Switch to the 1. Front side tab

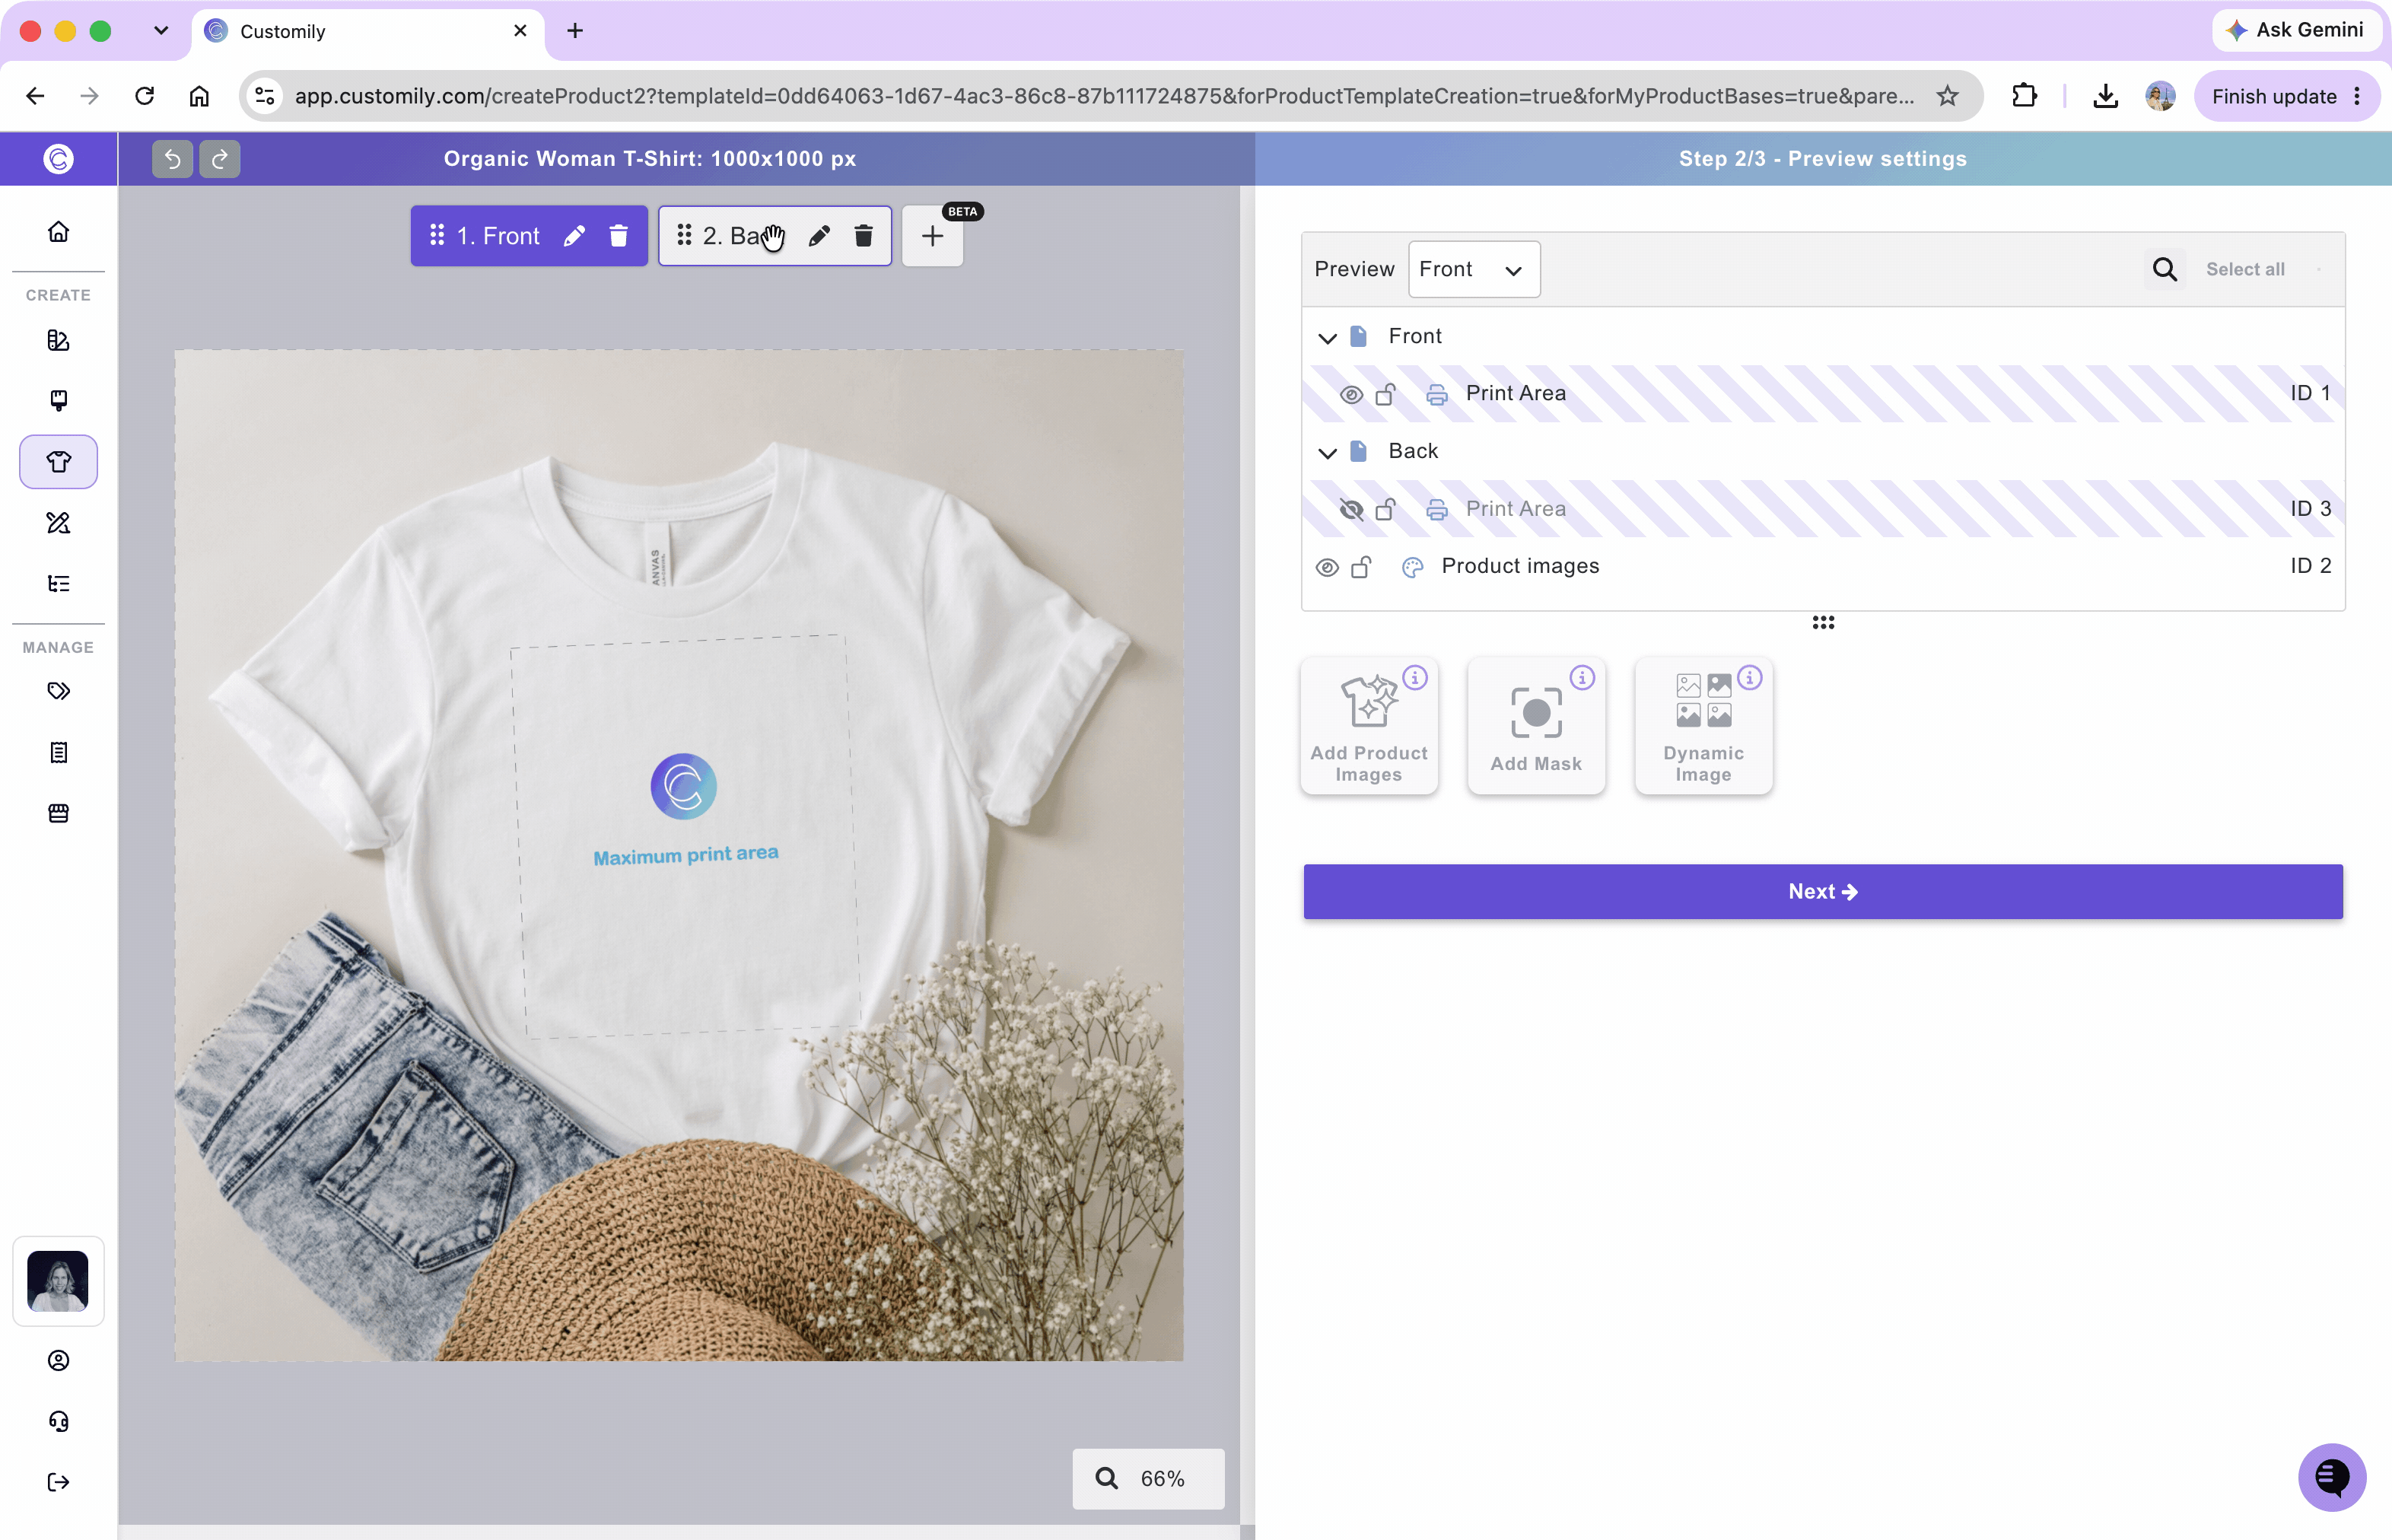tap(498, 236)
